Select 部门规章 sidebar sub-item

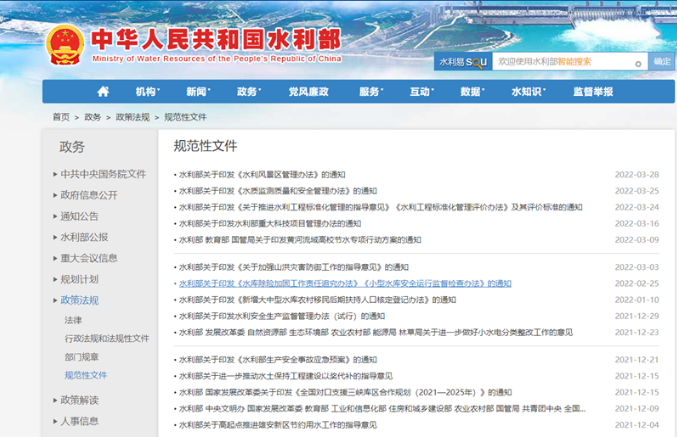point(82,357)
